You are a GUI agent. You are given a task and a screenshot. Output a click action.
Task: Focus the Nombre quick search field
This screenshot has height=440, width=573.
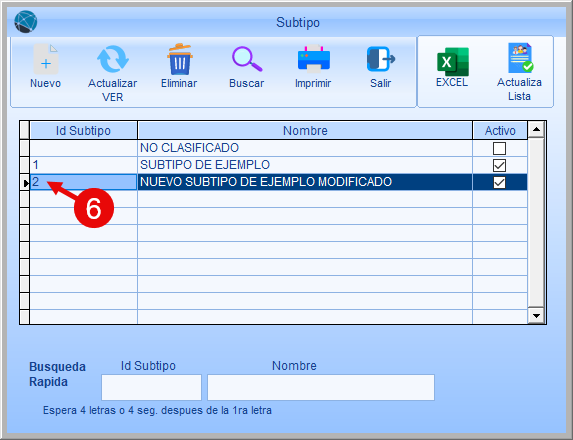(x=321, y=387)
